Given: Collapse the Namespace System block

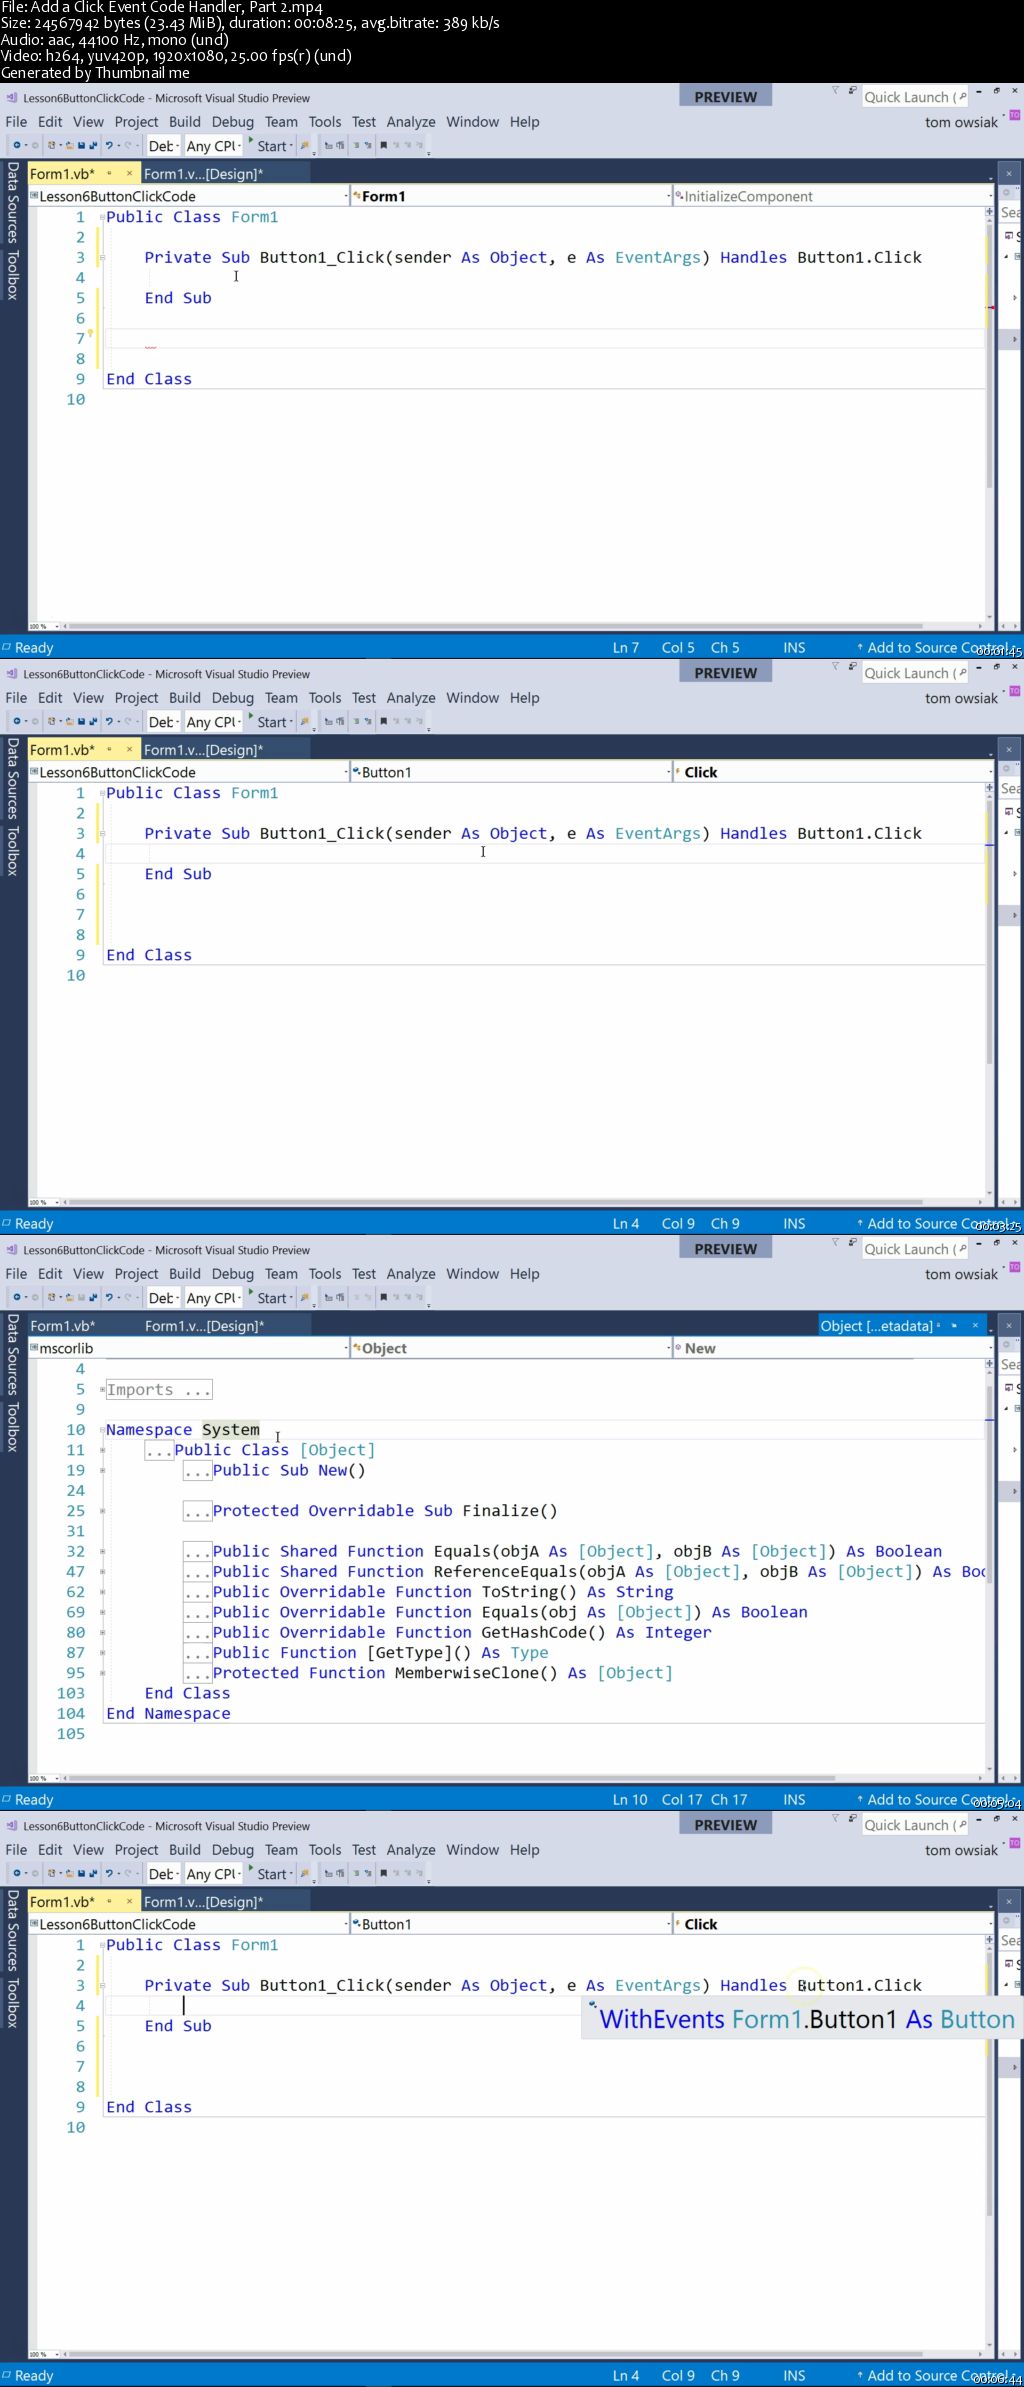Looking at the screenshot, I should click(x=102, y=1430).
